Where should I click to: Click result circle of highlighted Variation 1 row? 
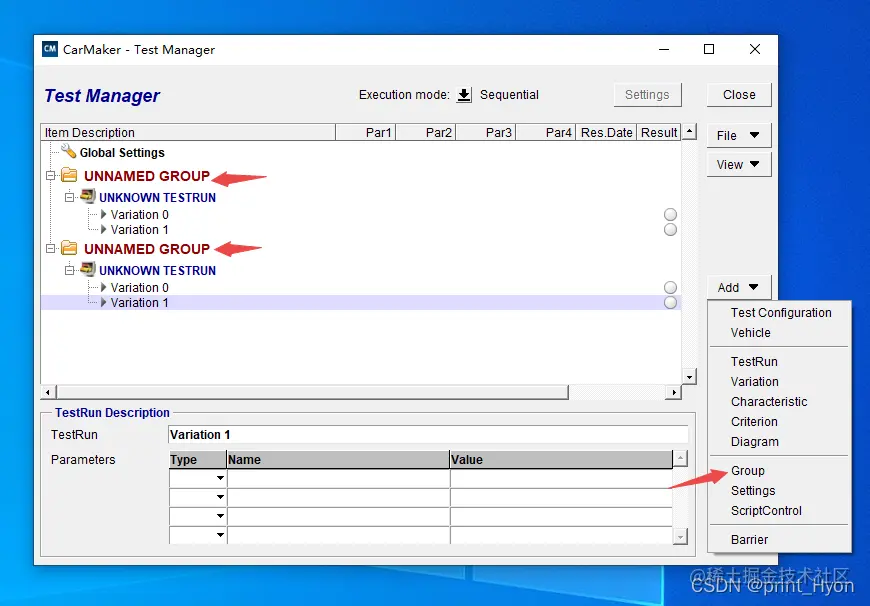pos(670,302)
